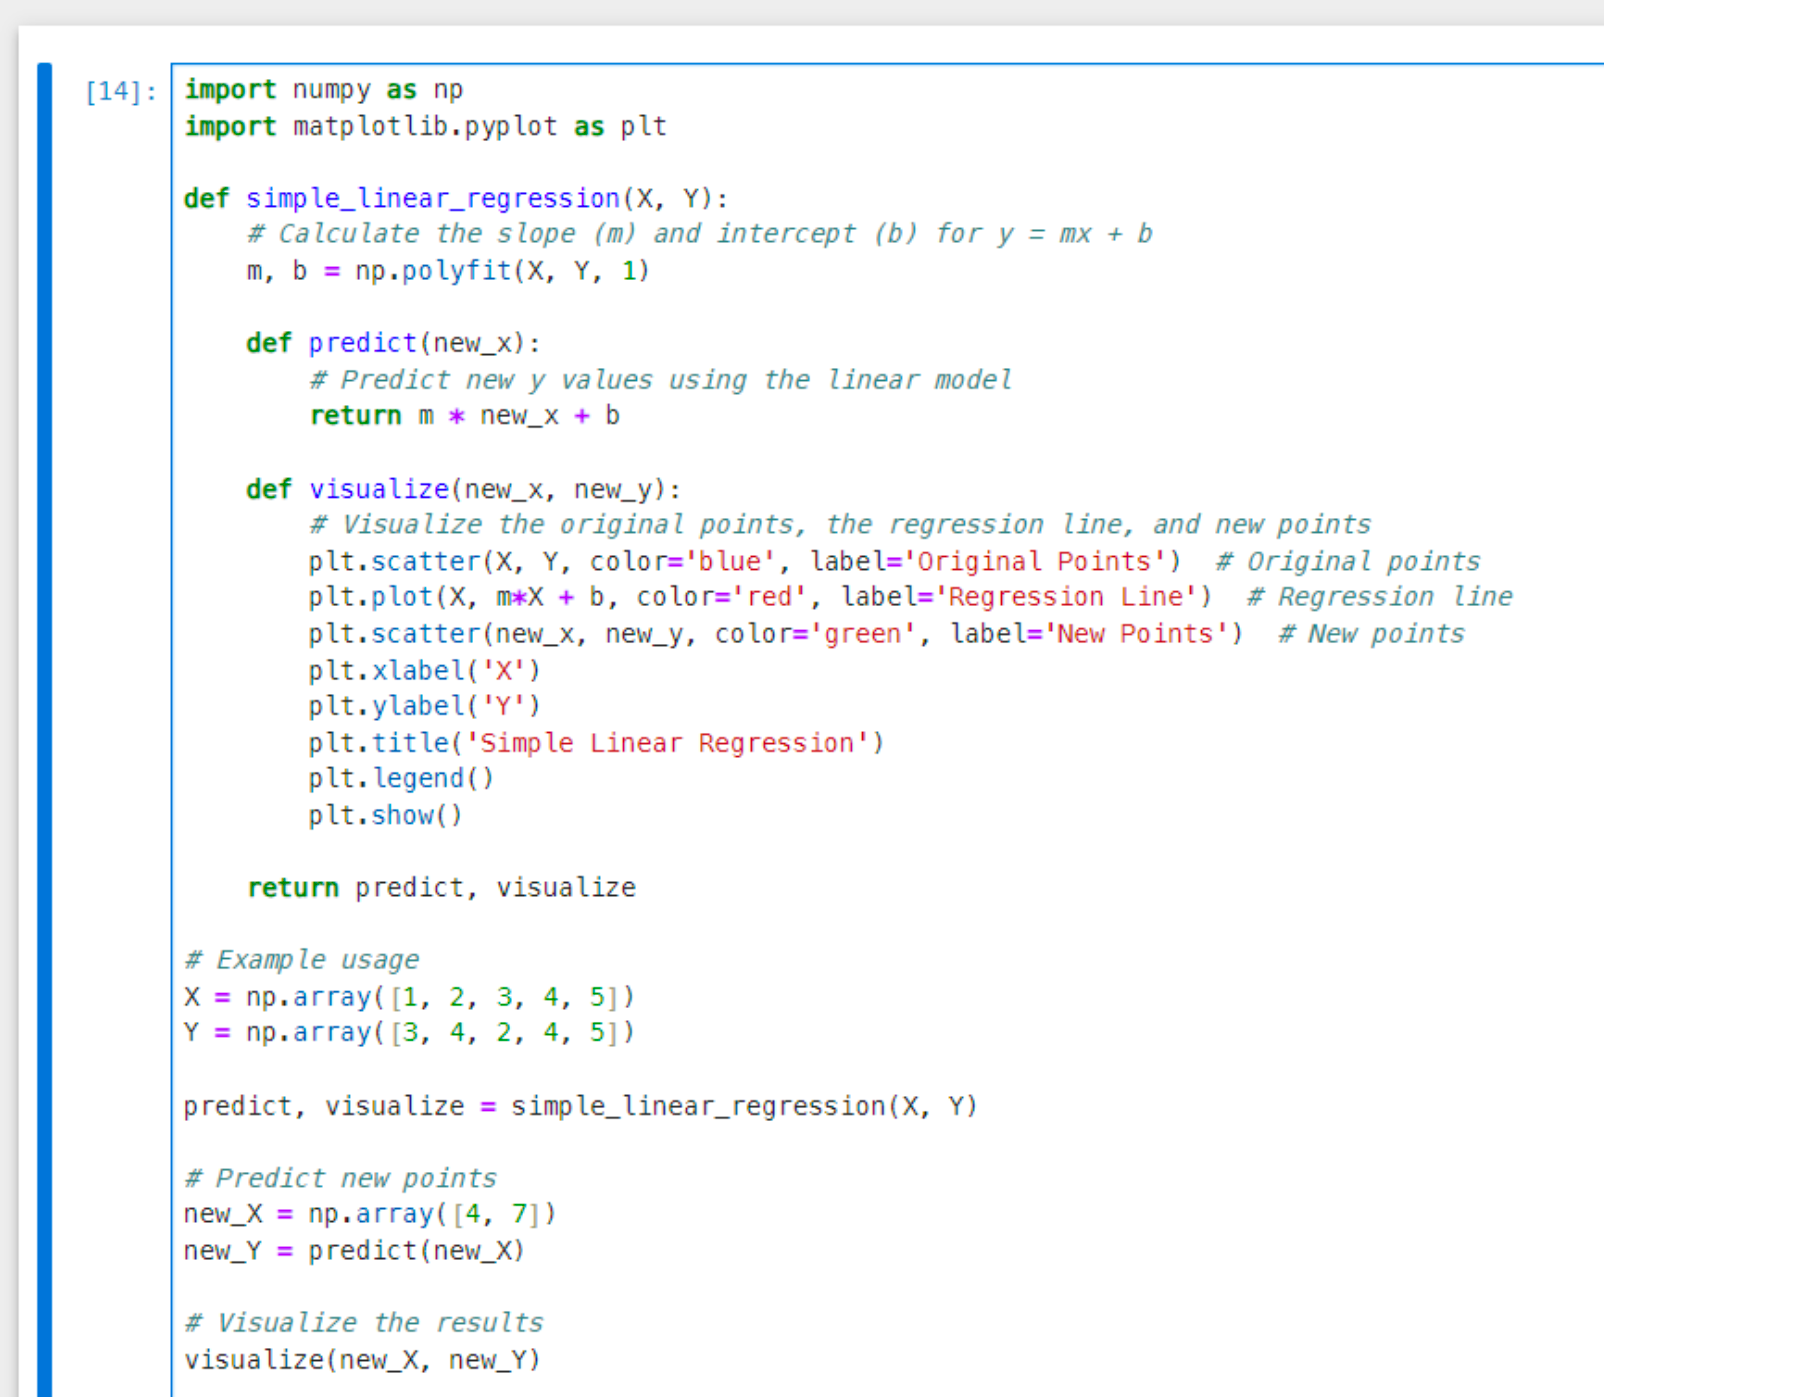1794x1400 pixels.
Task: Collapse the cell using the blue left bar
Action: pos(44,700)
